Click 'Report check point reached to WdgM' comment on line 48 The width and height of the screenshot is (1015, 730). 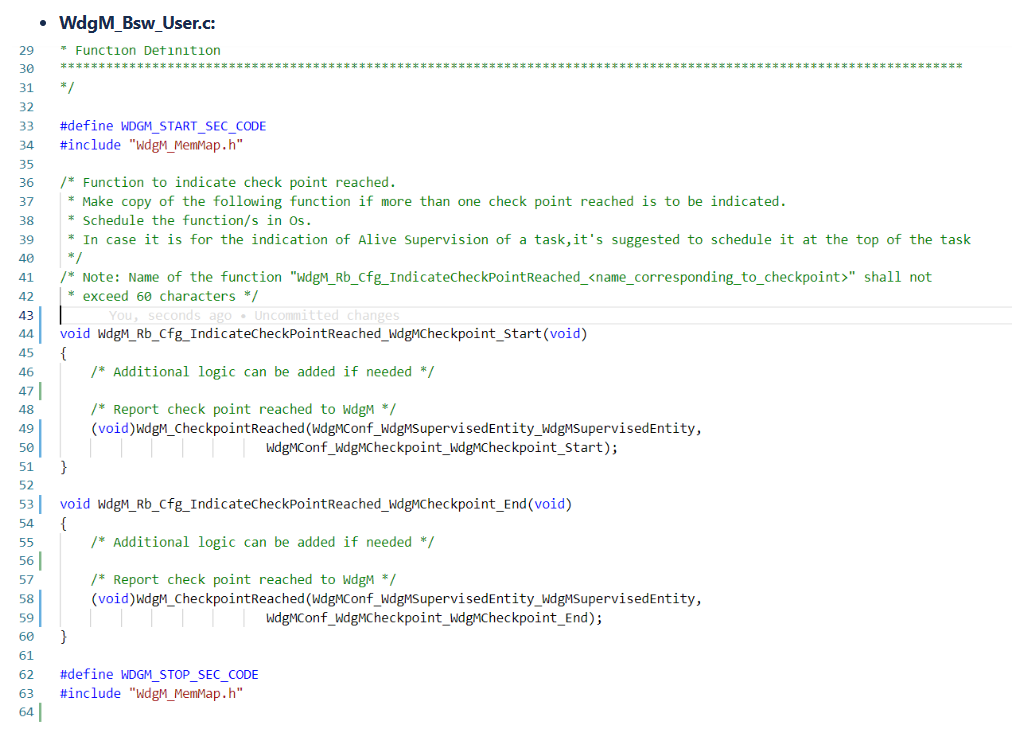coord(243,410)
